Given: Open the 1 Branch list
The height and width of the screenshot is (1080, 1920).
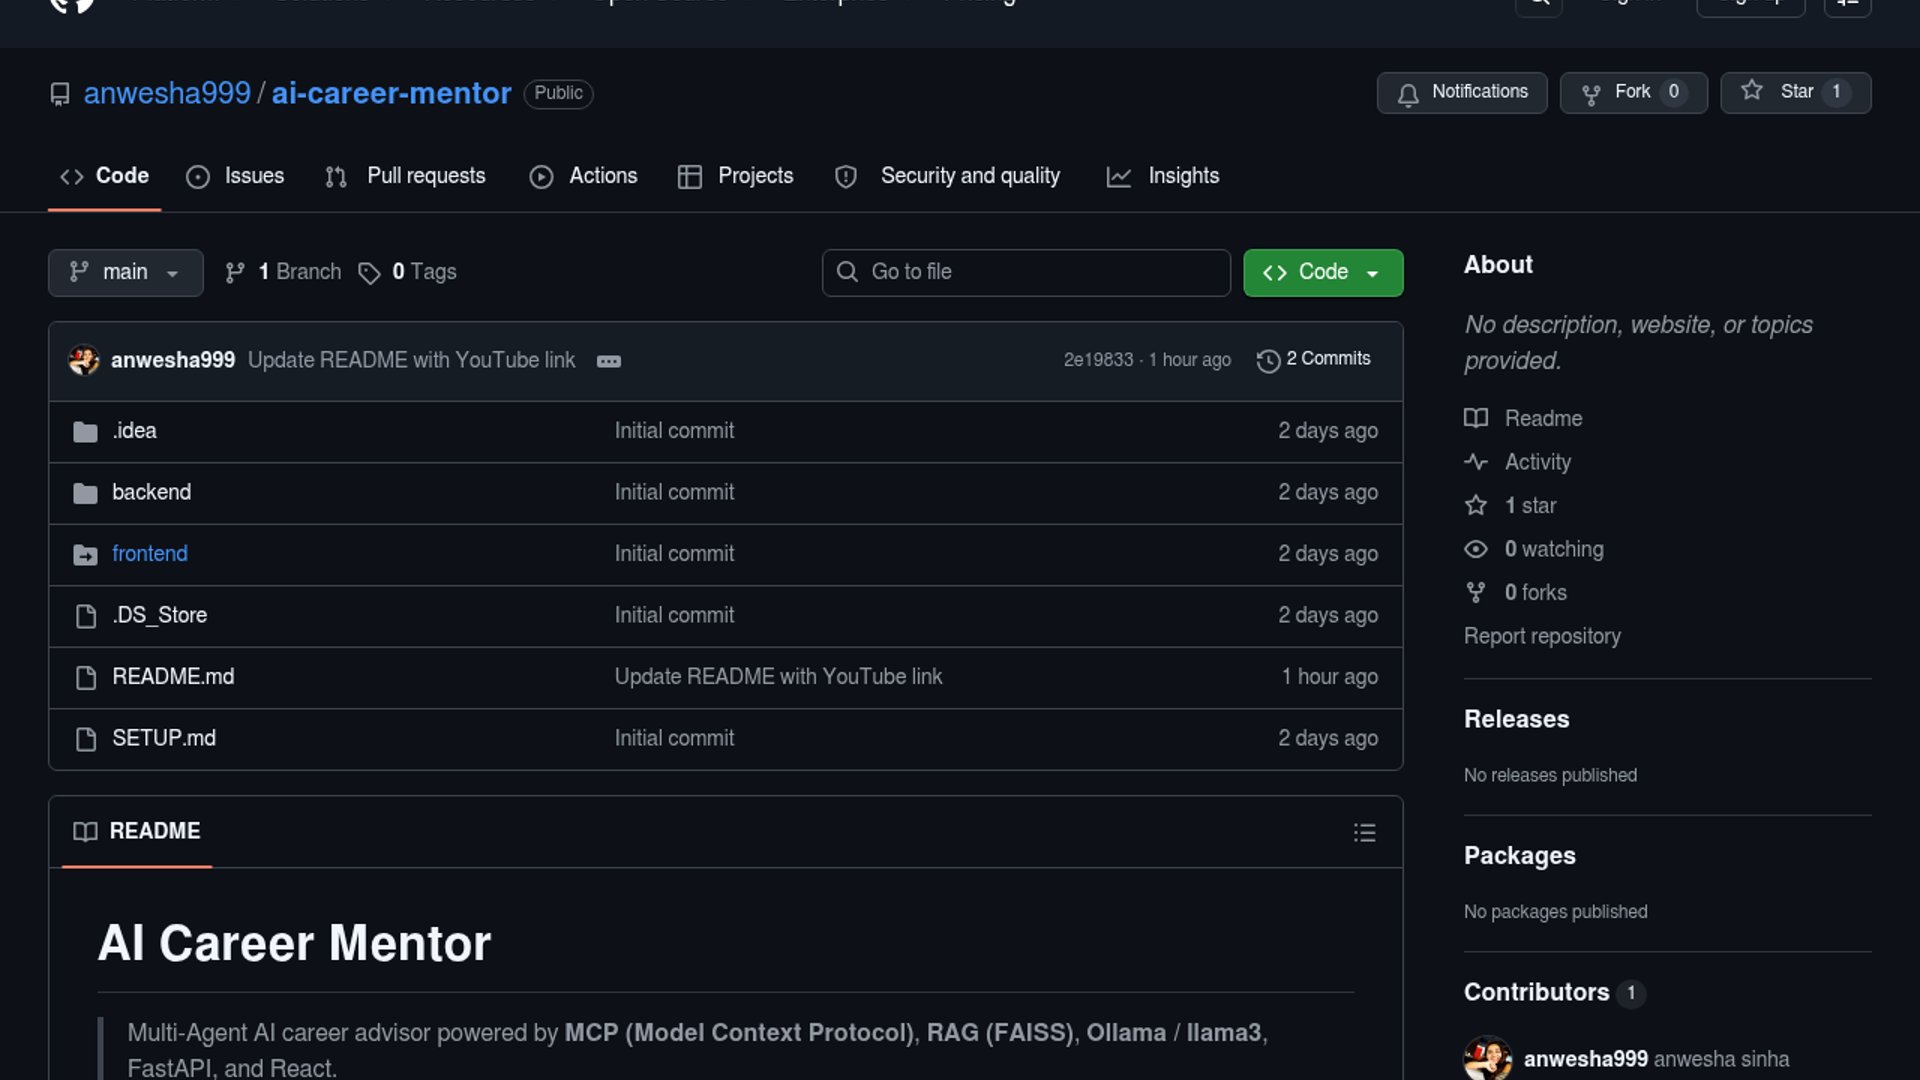Looking at the screenshot, I should pyautogui.click(x=284, y=272).
